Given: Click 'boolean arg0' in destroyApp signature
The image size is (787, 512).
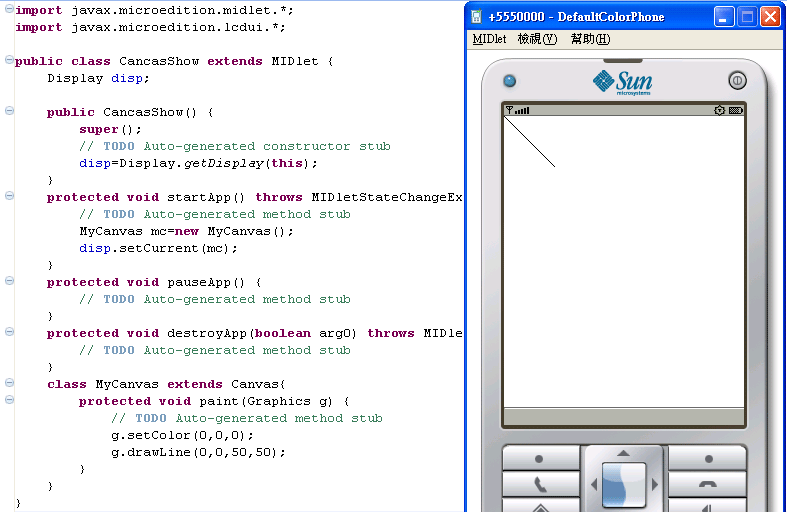Looking at the screenshot, I should click(x=306, y=333).
